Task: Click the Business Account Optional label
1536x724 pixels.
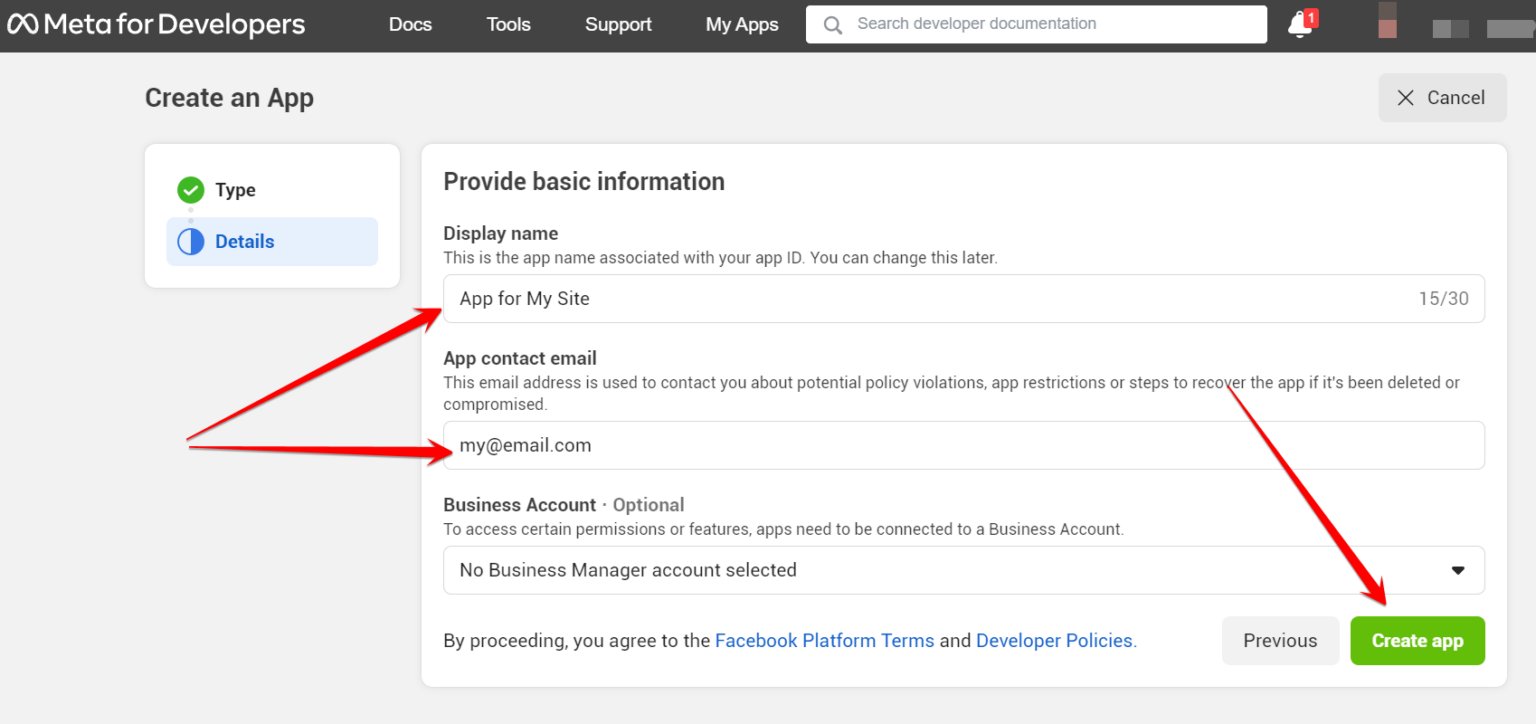Action: [564, 505]
